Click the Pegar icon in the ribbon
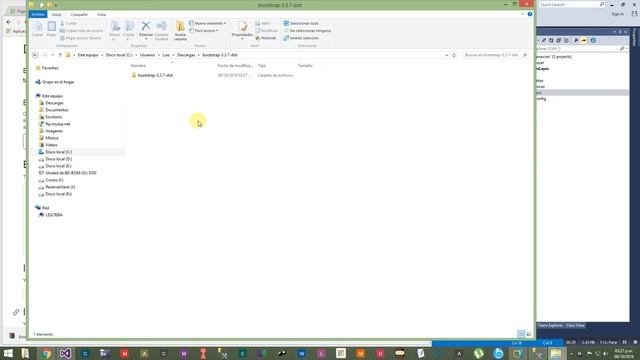Image resolution: width=640 pixels, height=360 pixels. [x=51, y=29]
